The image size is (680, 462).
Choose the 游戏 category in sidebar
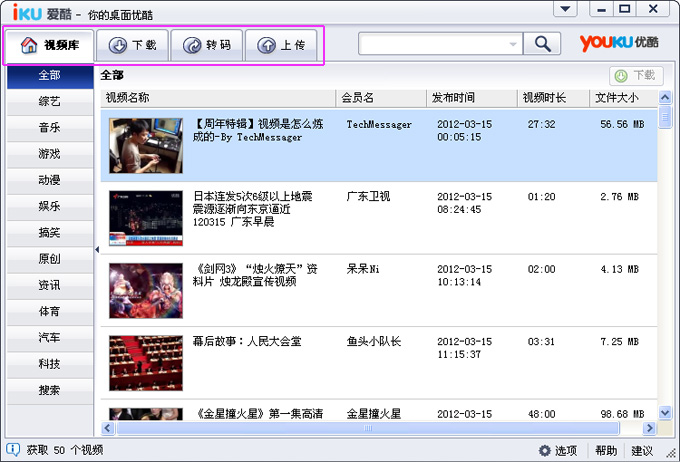point(49,154)
